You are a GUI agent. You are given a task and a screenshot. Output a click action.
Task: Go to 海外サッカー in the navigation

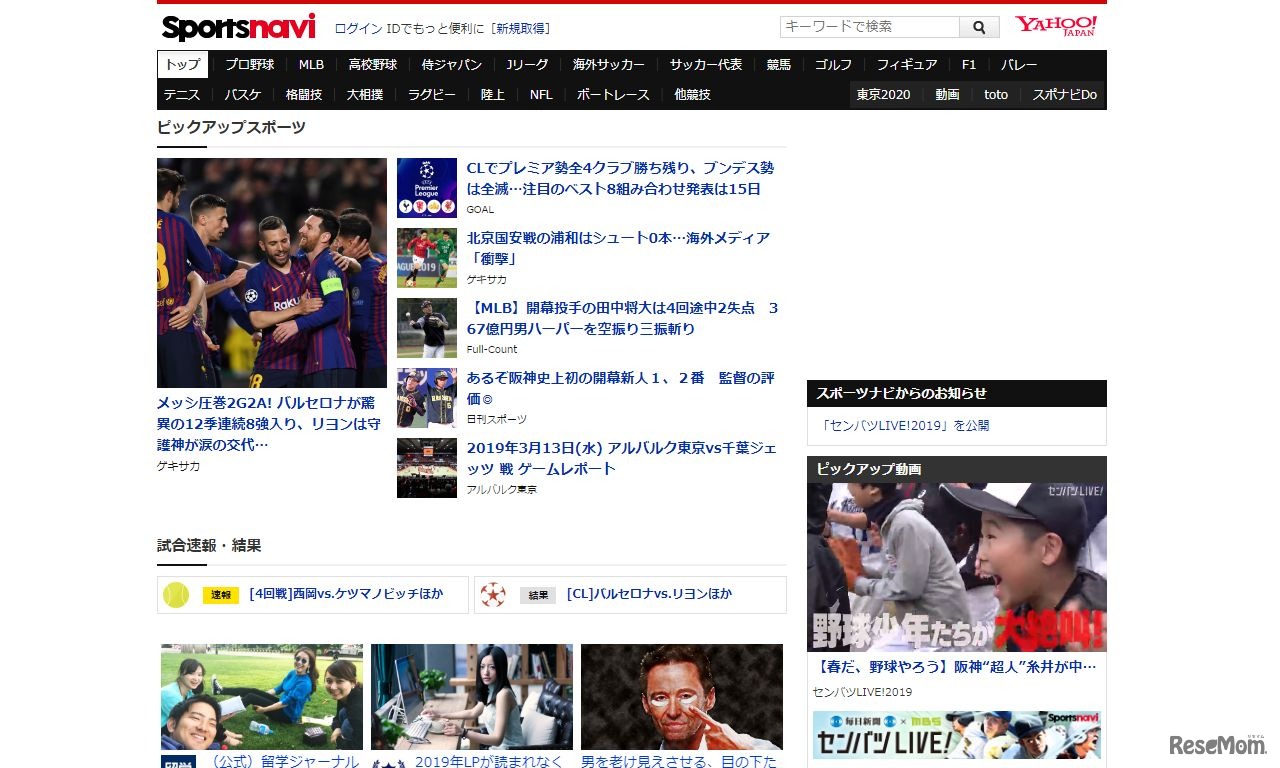609,64
